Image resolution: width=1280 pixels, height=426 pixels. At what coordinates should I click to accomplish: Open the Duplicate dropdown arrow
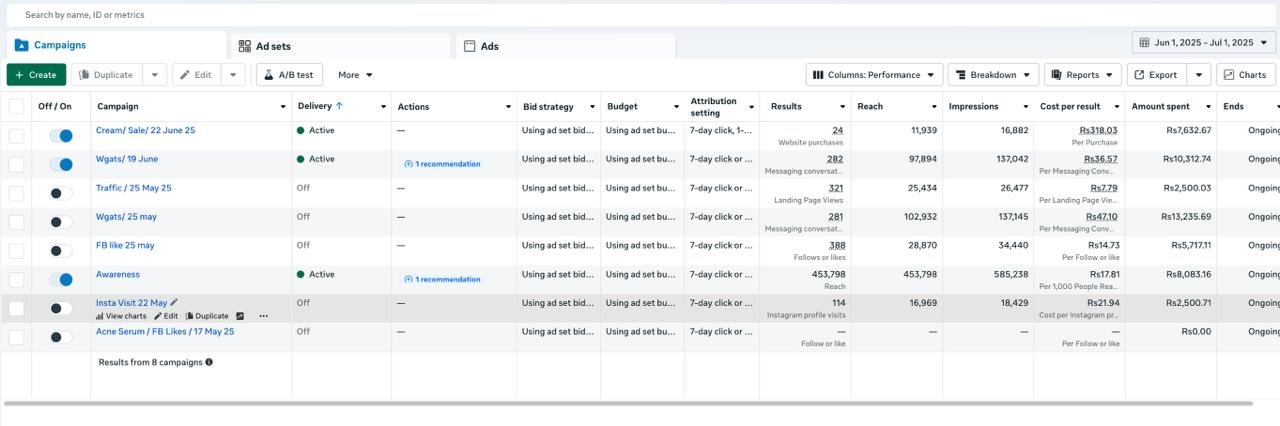point(154,75)
